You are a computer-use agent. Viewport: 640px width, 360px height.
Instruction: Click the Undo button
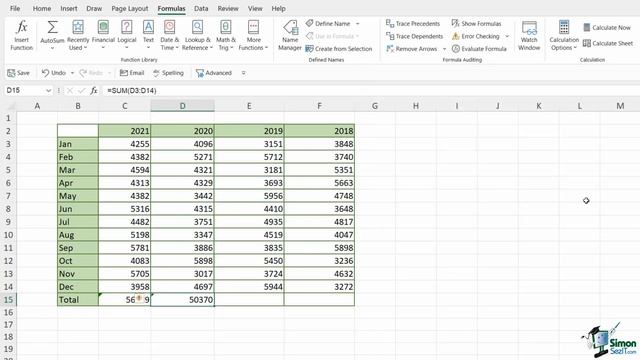tap(54, 73)
